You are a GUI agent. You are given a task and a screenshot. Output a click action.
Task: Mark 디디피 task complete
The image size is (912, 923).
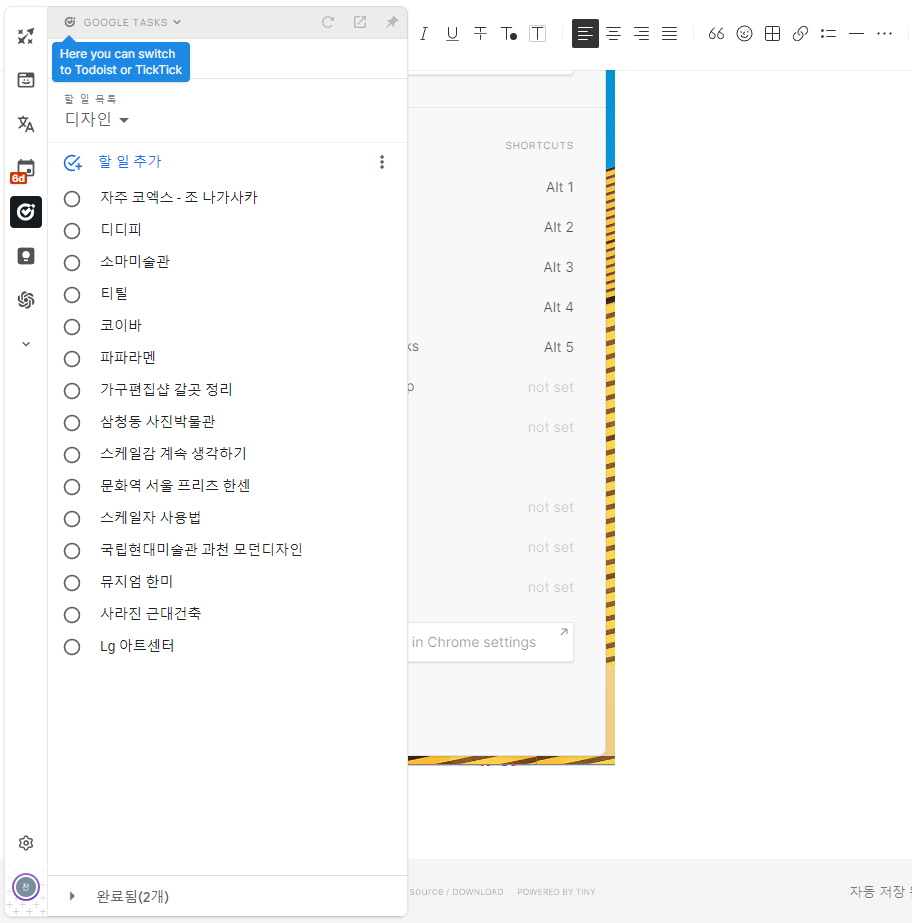click(72, 231)
